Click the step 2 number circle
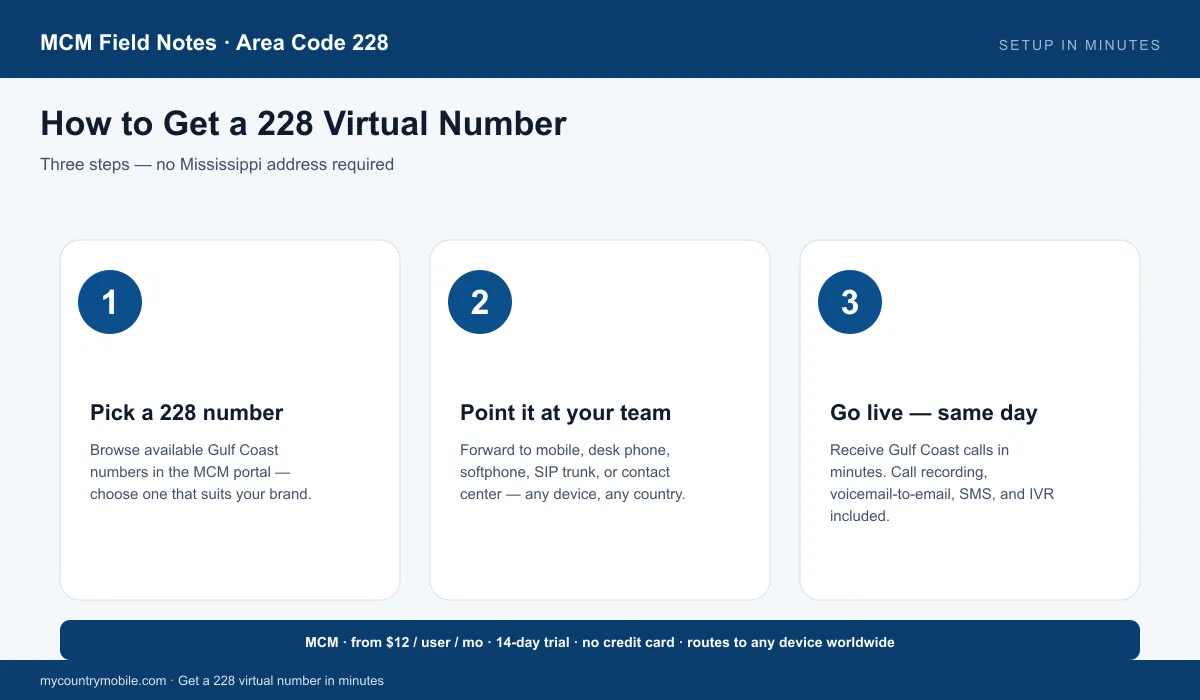This screenshot has width=1200, height=700. [480, 302]
